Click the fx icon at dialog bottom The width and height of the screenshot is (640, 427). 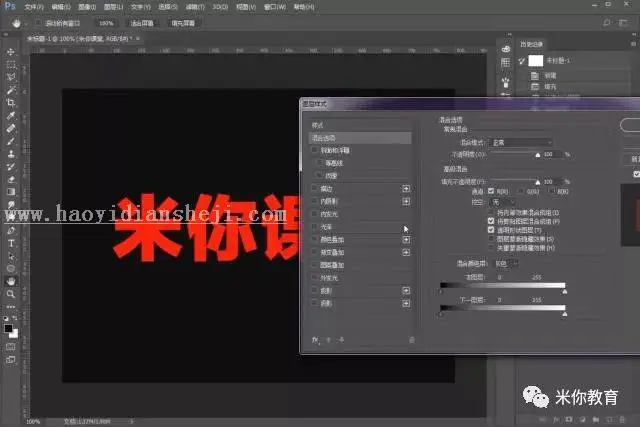315,340
